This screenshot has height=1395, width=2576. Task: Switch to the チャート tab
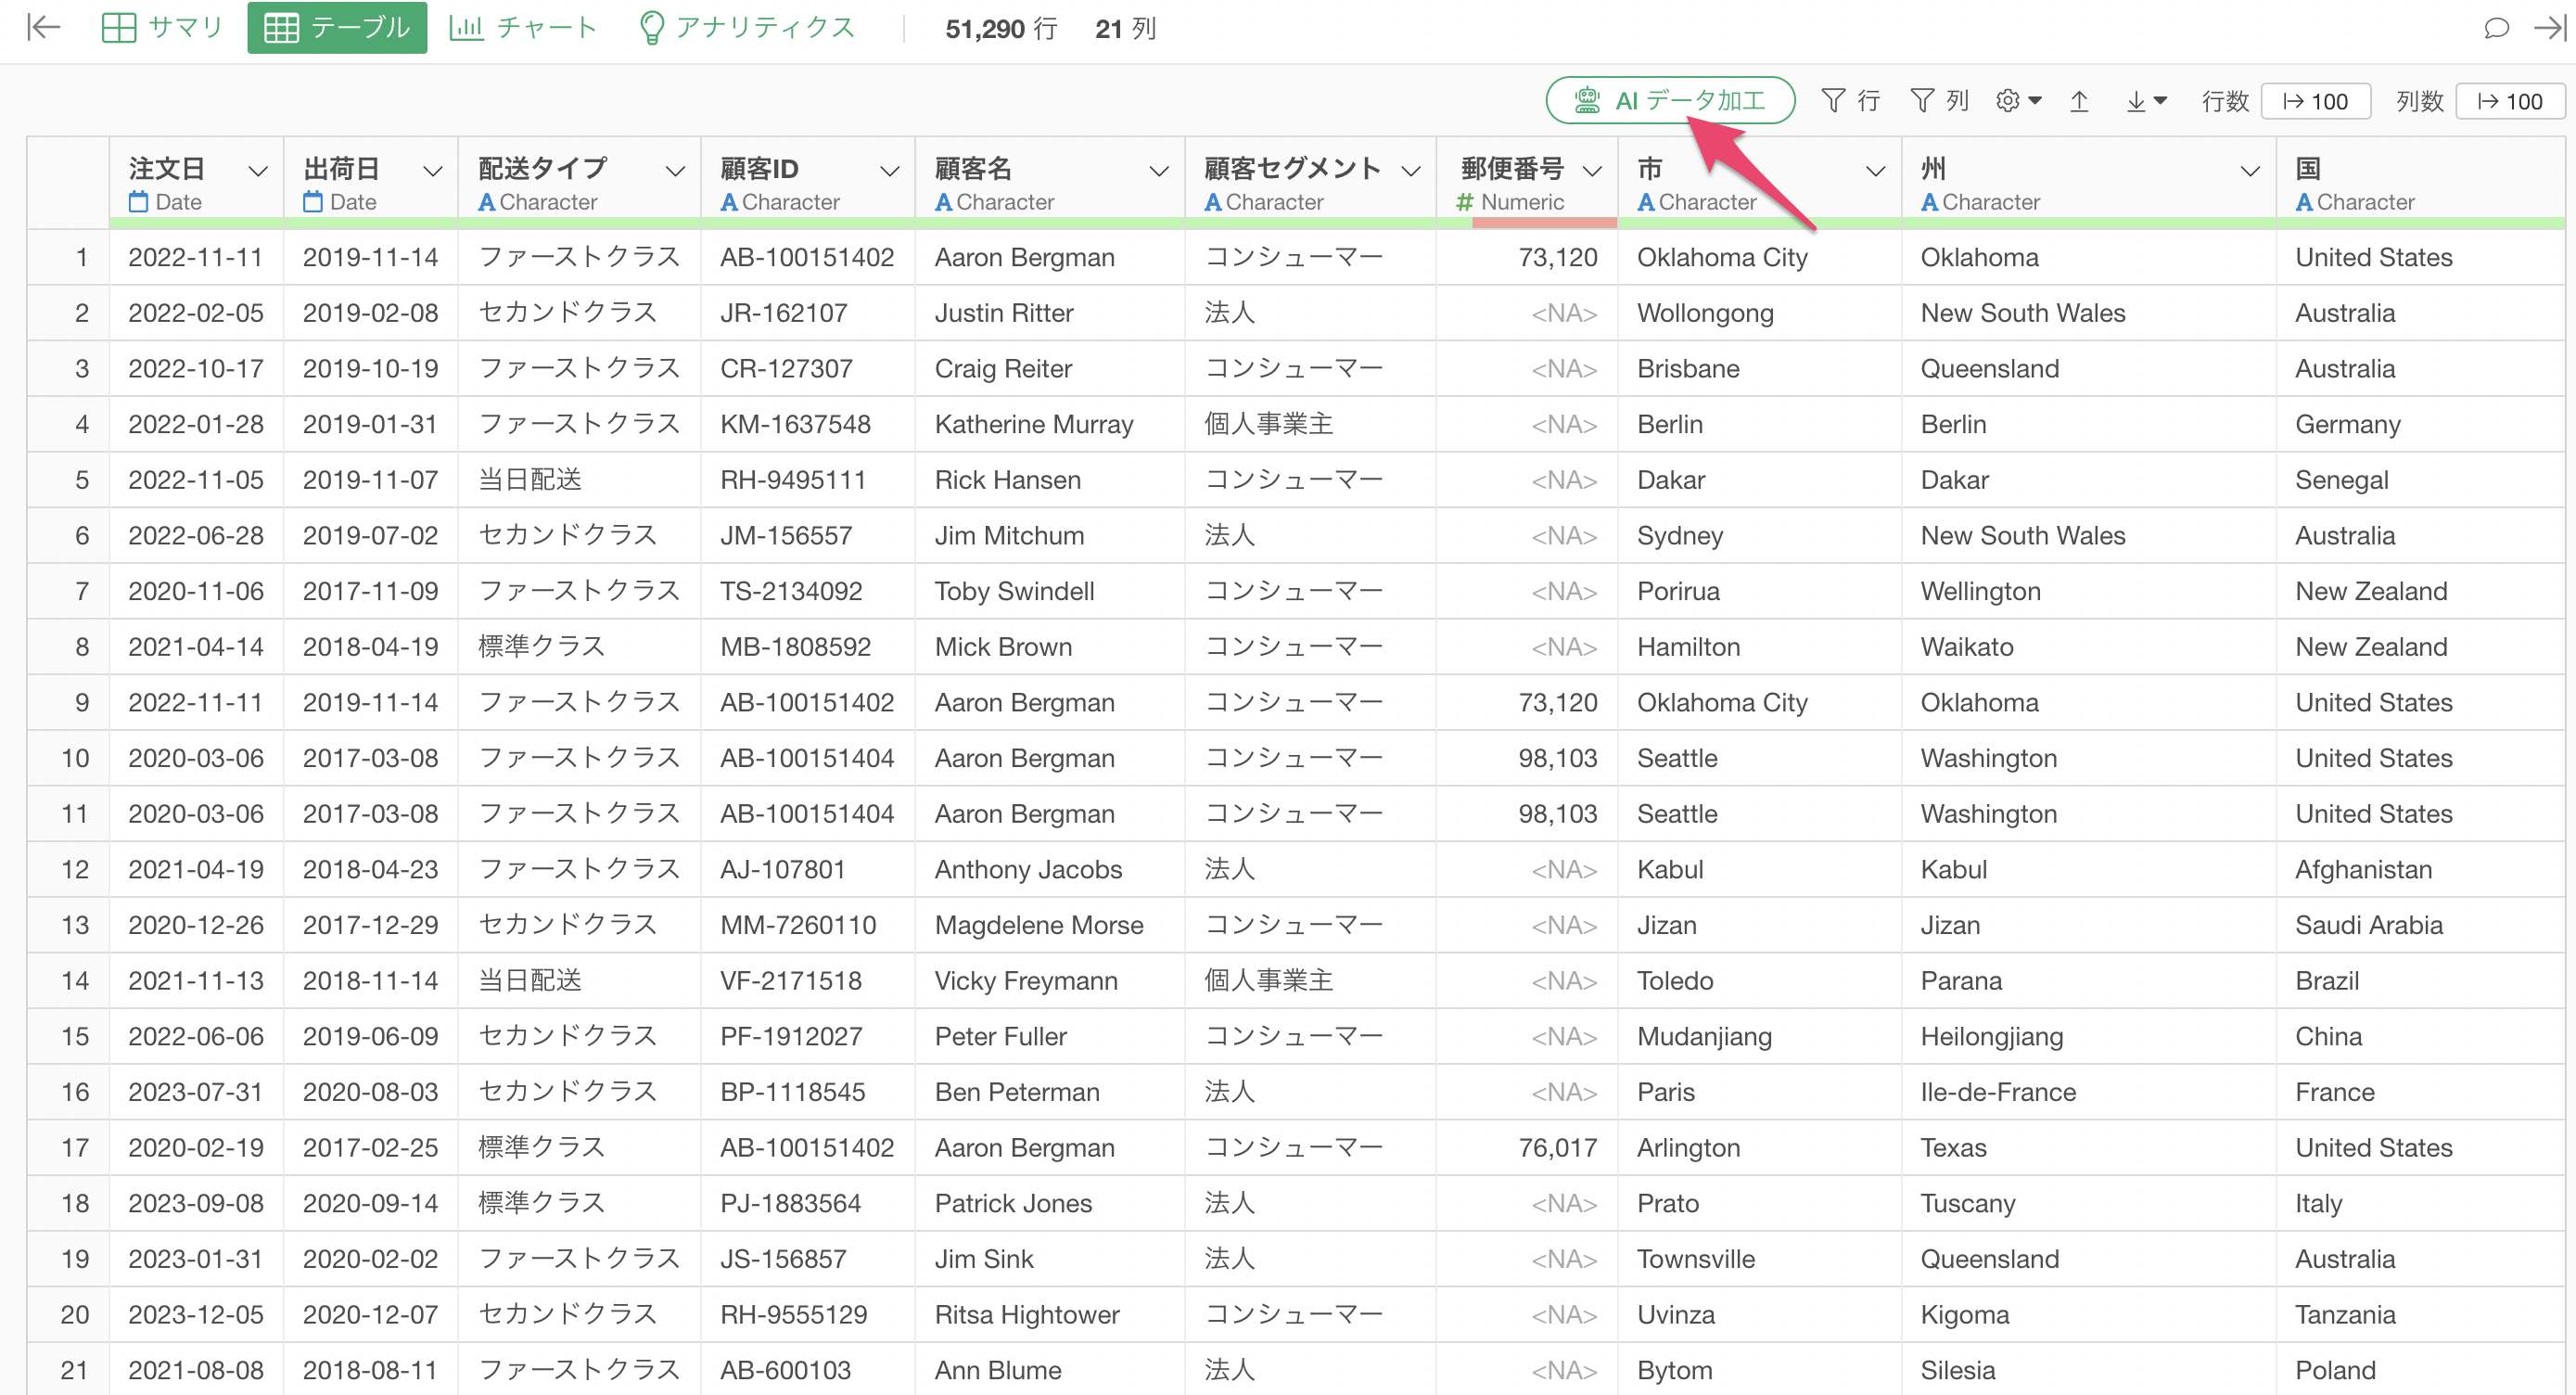(x=523, y=27)
